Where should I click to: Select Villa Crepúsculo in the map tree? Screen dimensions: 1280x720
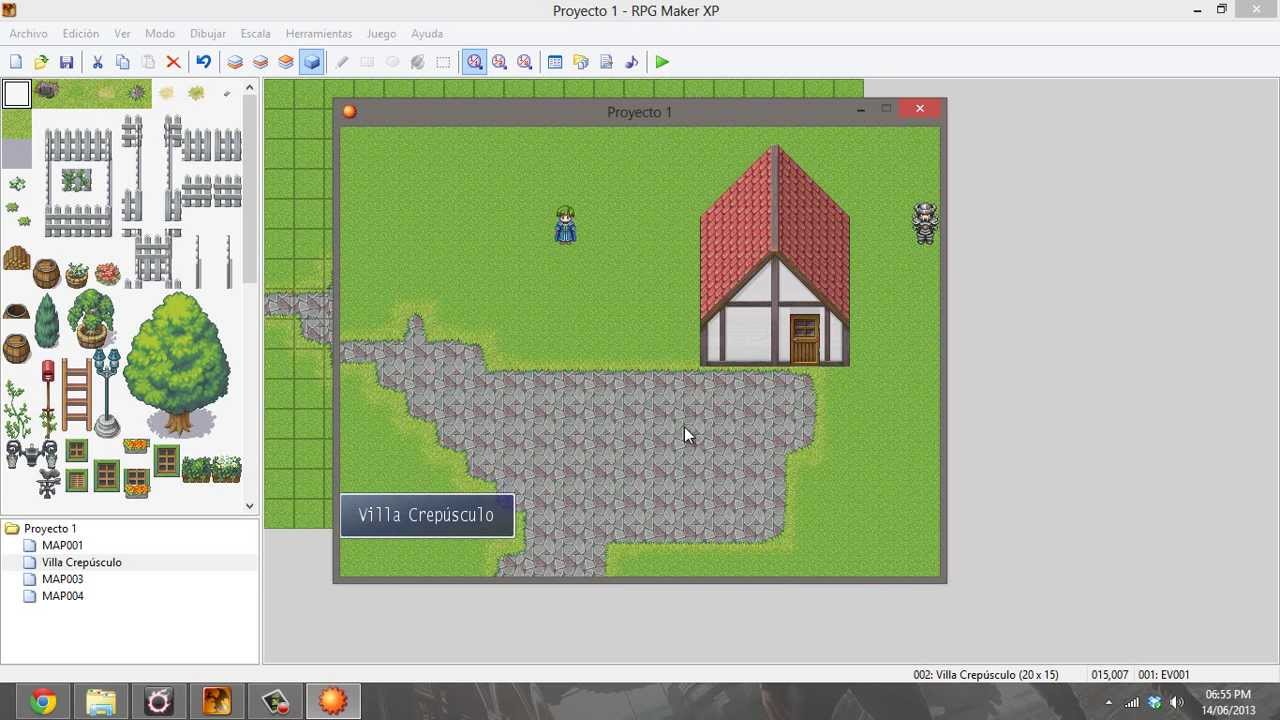(x=82, y=563)
